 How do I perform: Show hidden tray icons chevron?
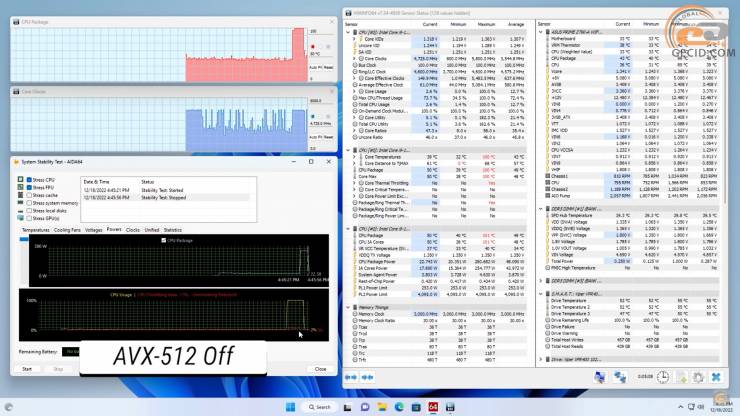[681, 407]
